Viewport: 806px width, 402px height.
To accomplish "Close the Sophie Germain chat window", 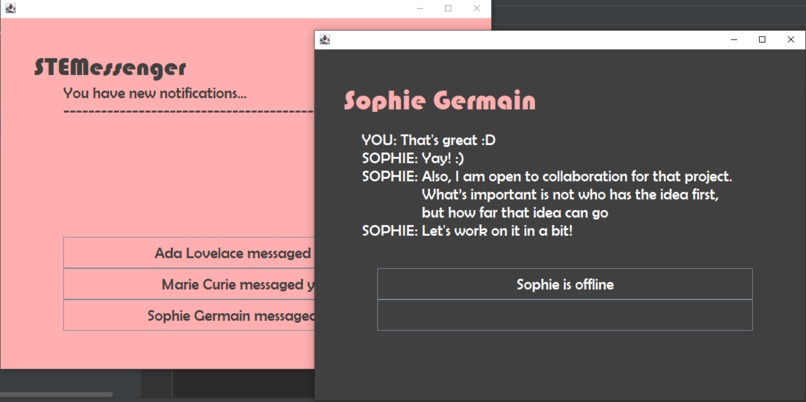I will tap(791, 40).
